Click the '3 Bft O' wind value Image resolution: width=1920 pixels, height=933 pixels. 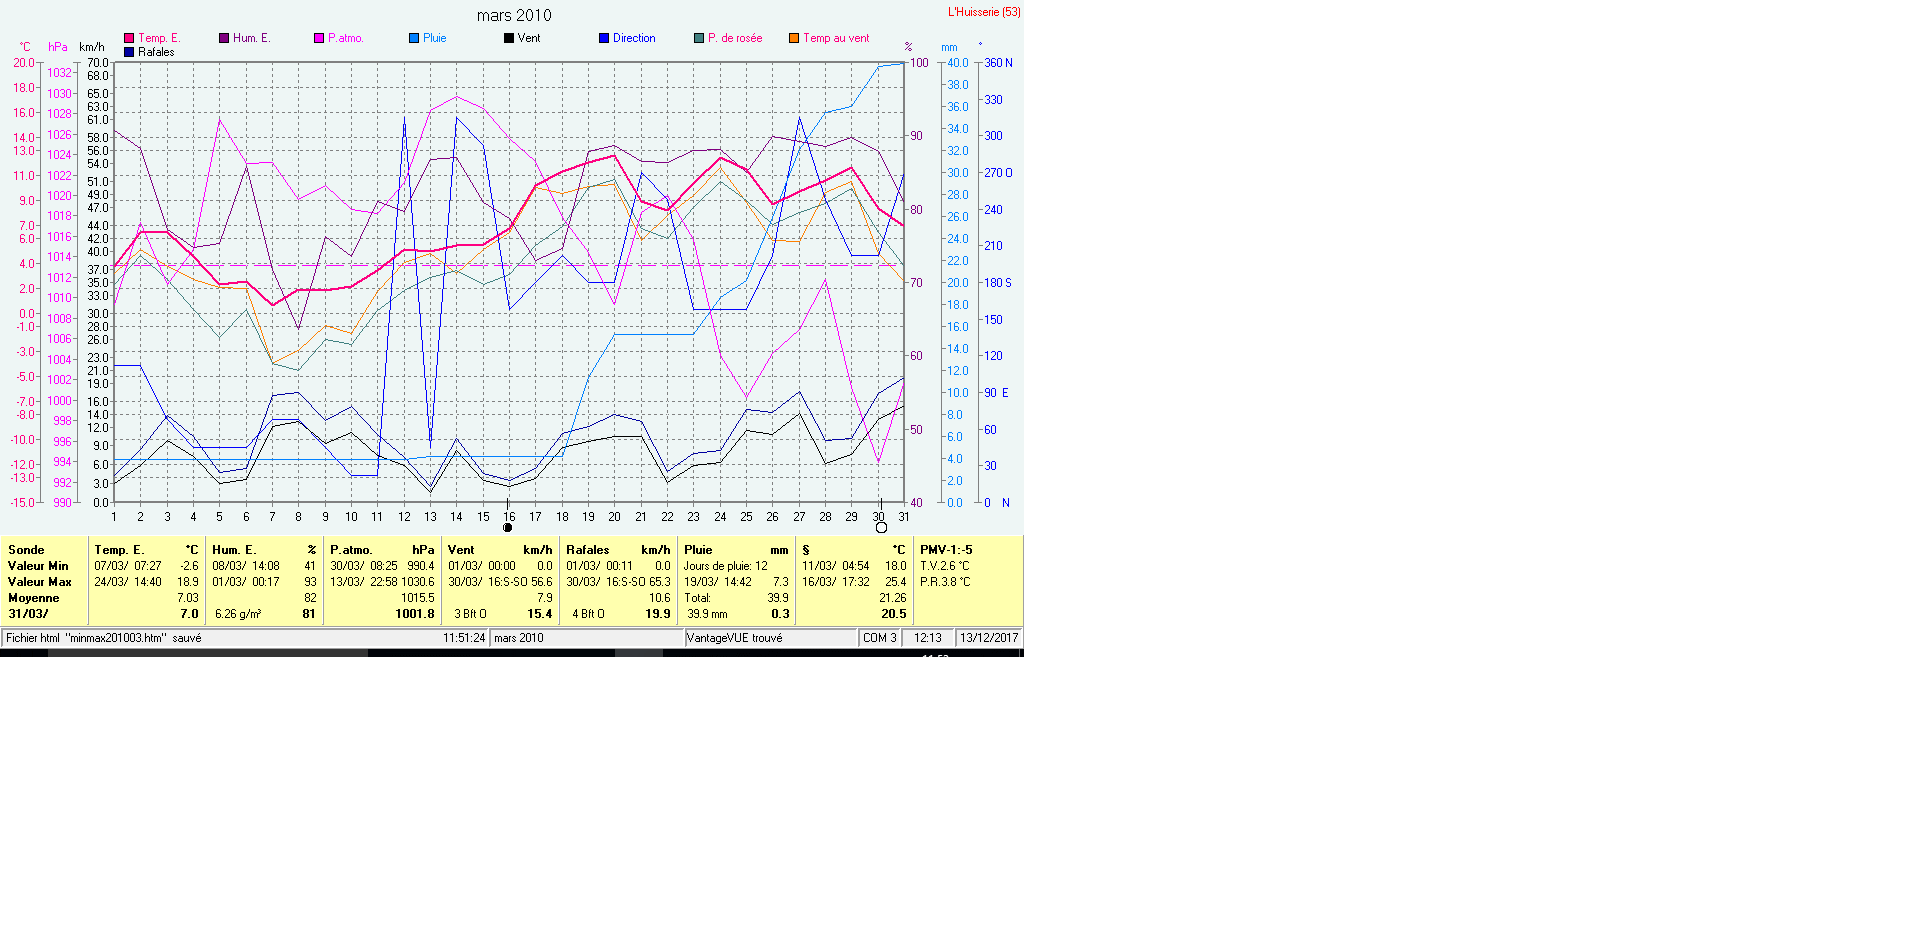click(x=471, y=614)
